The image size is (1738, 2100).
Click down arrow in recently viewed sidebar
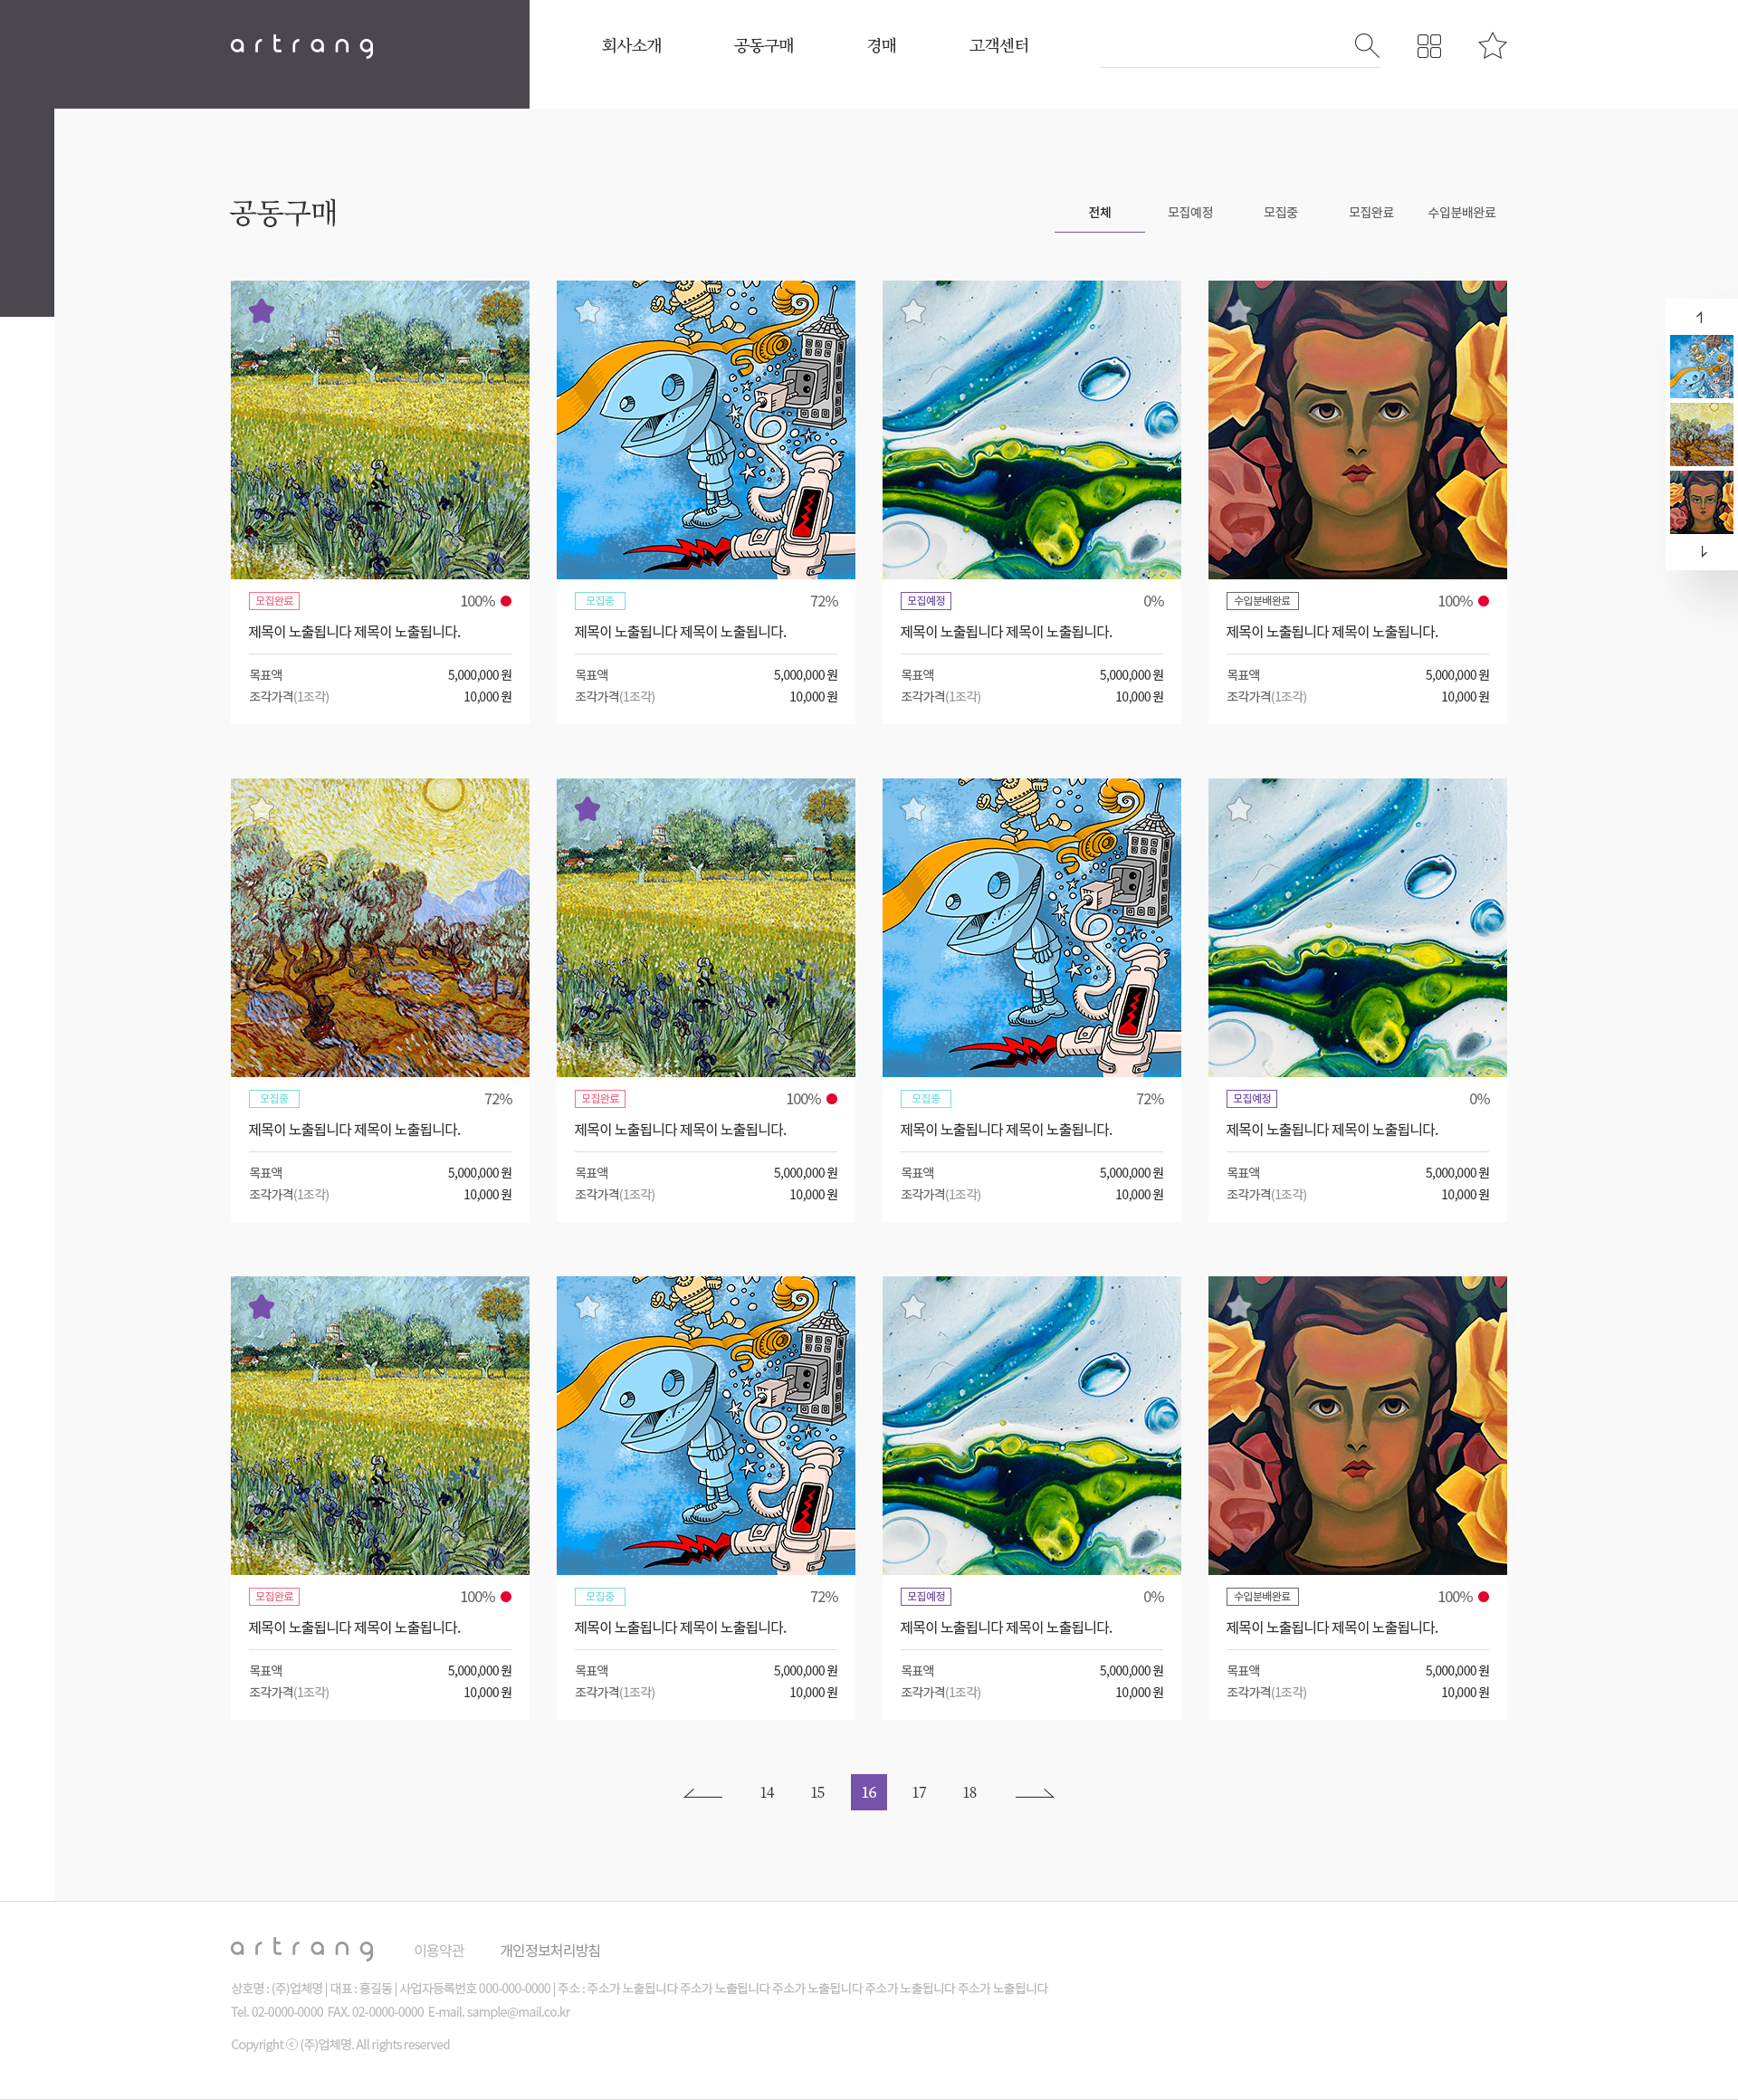coord(1703,552)
